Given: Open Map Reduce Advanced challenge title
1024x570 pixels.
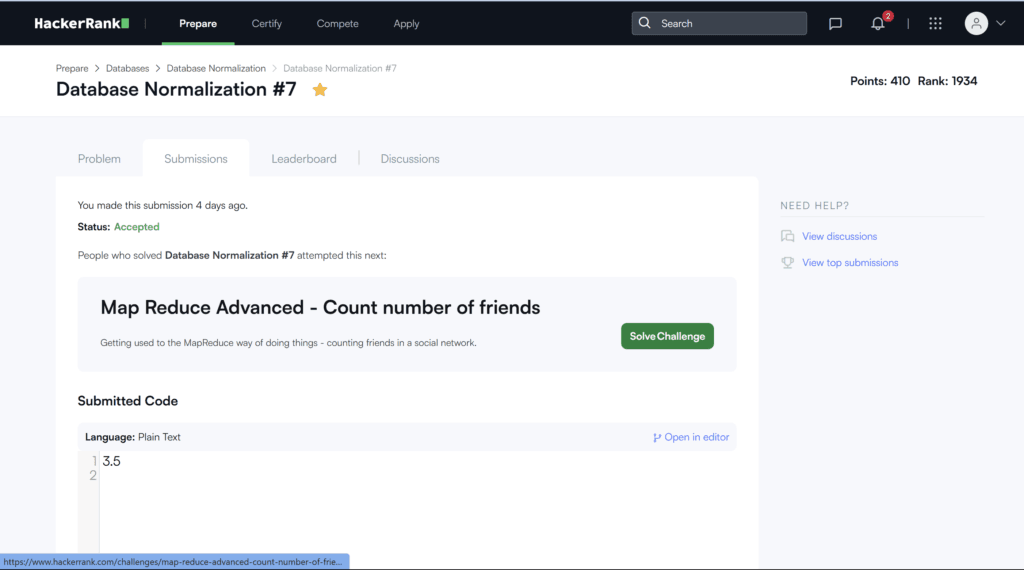Looking at the screenshot, I should point(320,308).
